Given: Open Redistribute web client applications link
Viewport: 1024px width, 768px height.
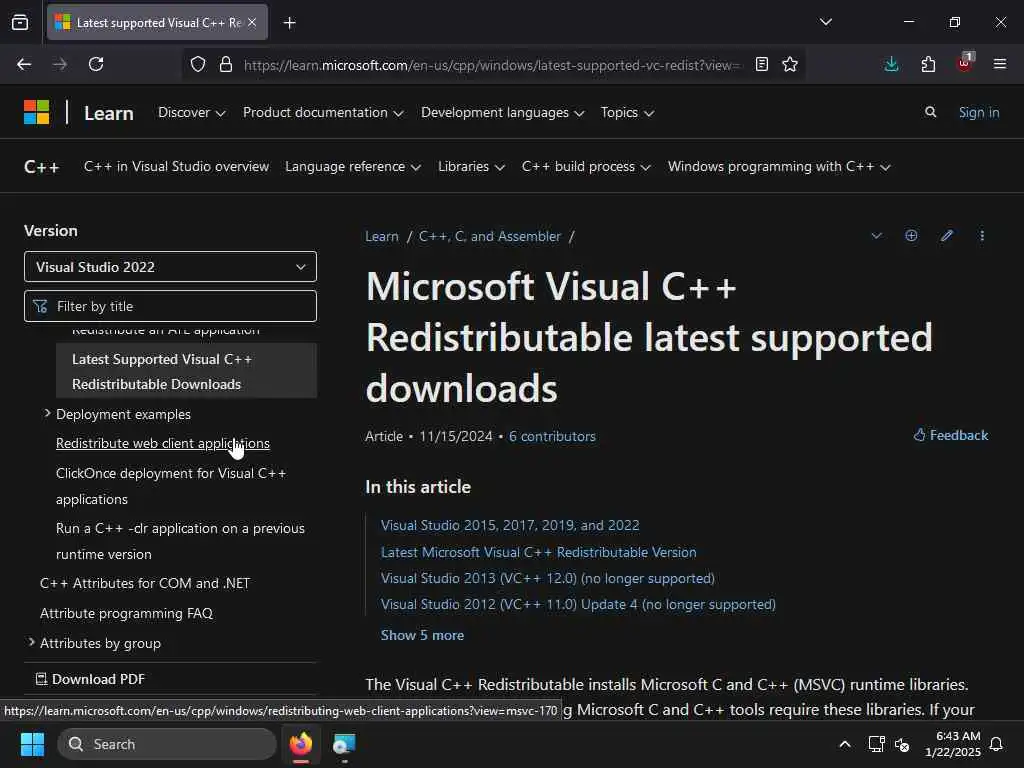Looking at the screenshot, I should (163, 443).
